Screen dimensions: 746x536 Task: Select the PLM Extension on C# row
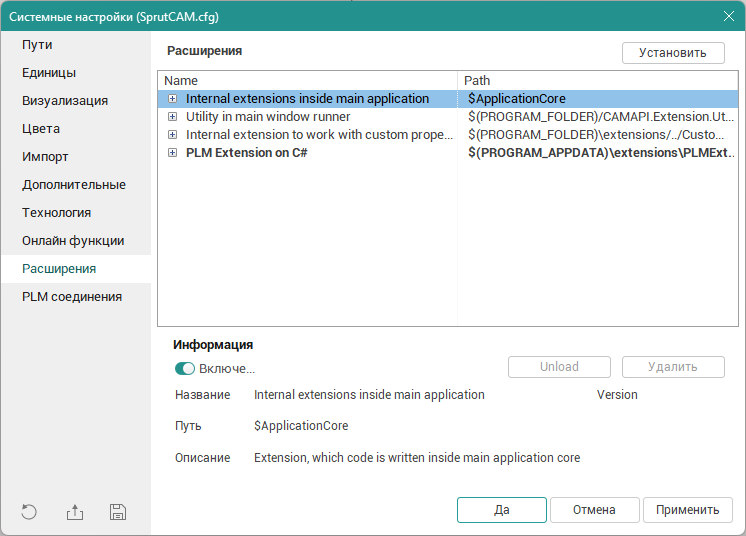(246, 153)
